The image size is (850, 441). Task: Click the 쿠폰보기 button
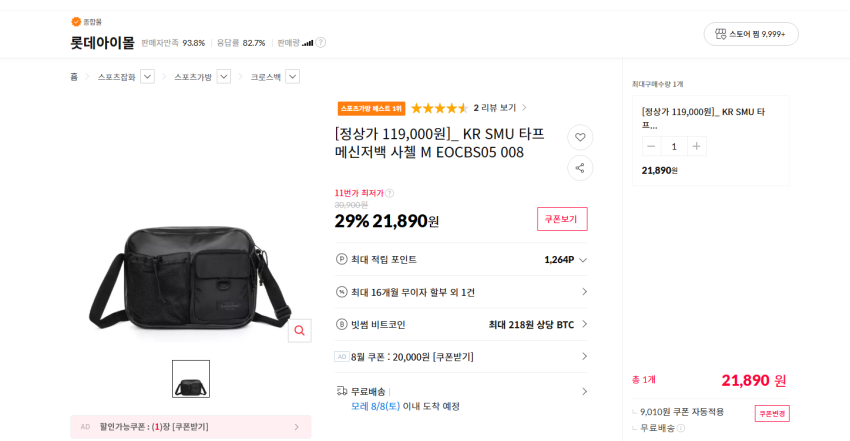pos(562,219)
